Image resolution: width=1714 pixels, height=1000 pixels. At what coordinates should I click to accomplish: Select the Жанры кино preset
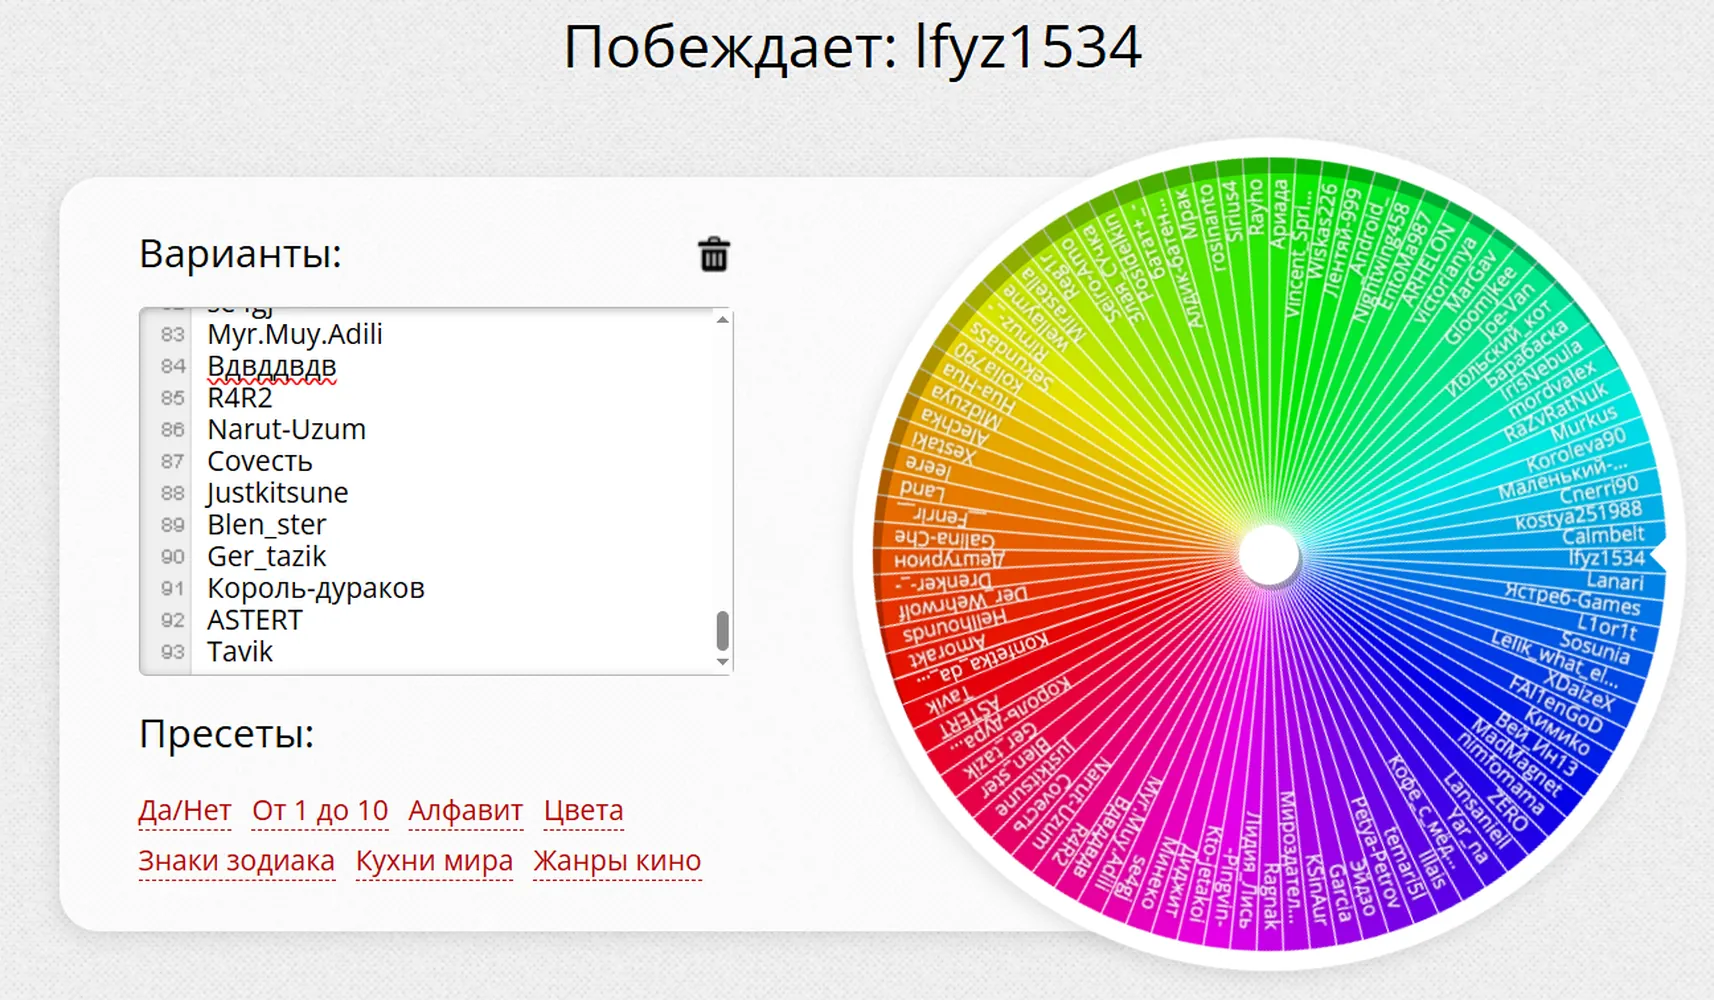pos(617,860)
